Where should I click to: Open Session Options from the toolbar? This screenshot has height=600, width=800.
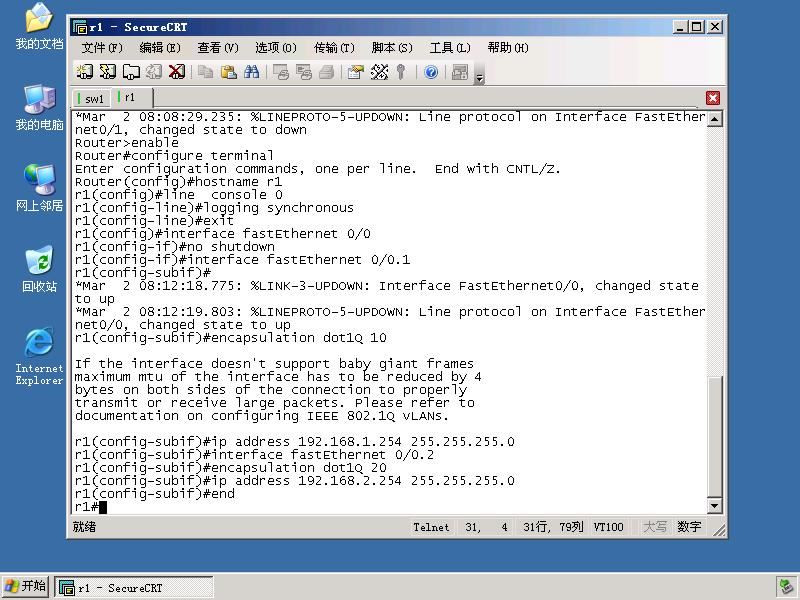(x=356, y=72)
